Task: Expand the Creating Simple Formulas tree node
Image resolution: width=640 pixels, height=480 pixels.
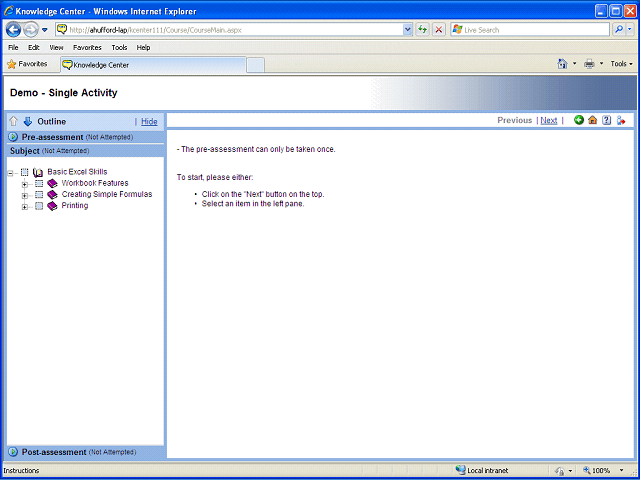Action: 24,196
